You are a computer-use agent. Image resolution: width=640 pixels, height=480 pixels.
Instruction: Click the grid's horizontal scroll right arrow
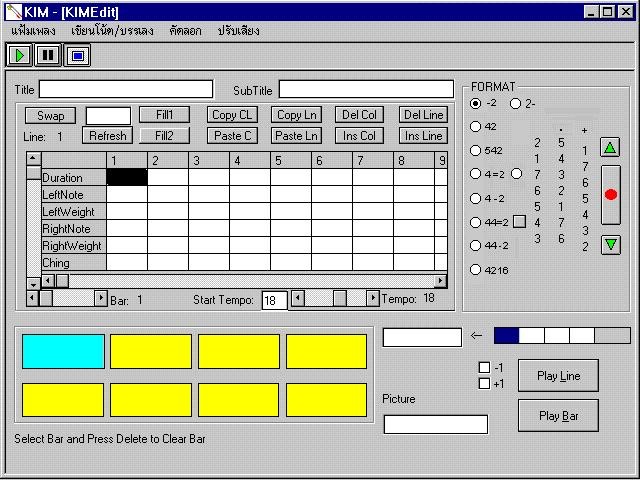point(440,280)
